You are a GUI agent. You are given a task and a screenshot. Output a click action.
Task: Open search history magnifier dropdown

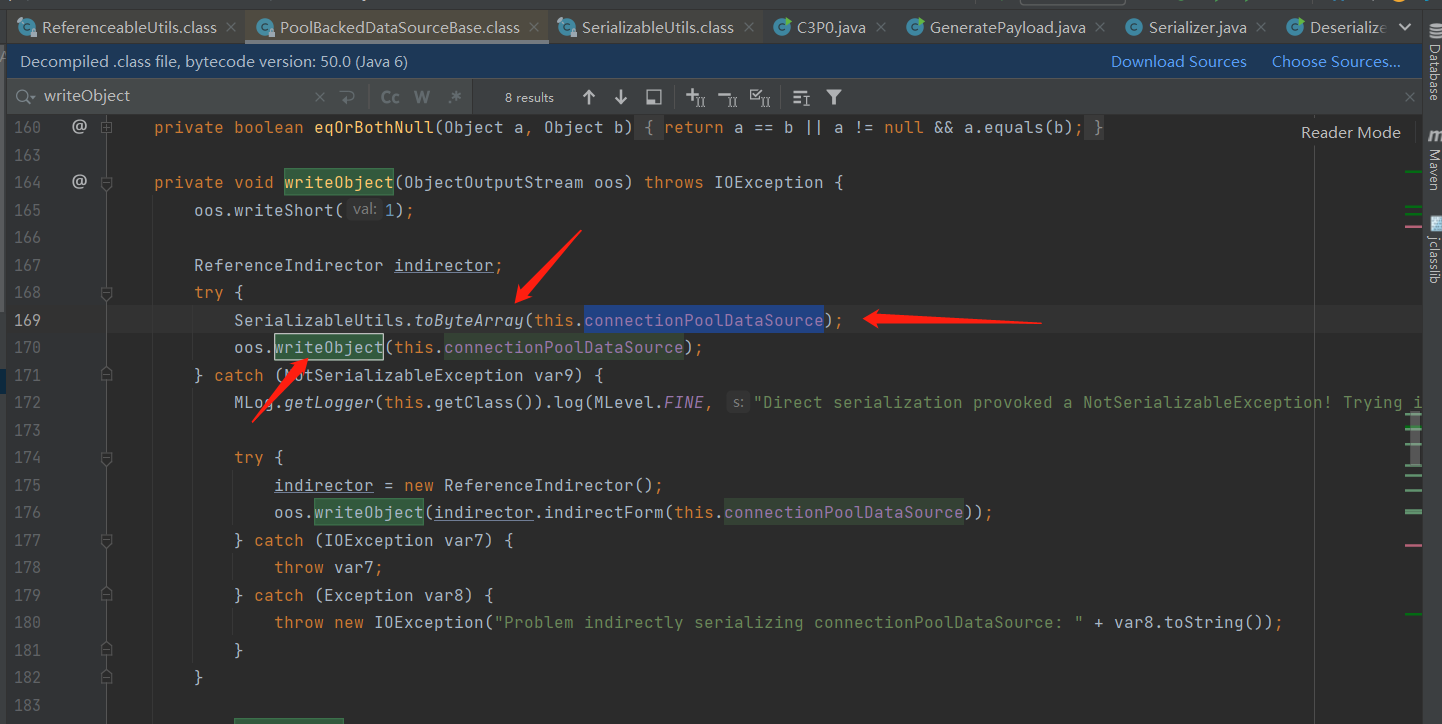tap(25, 97)
